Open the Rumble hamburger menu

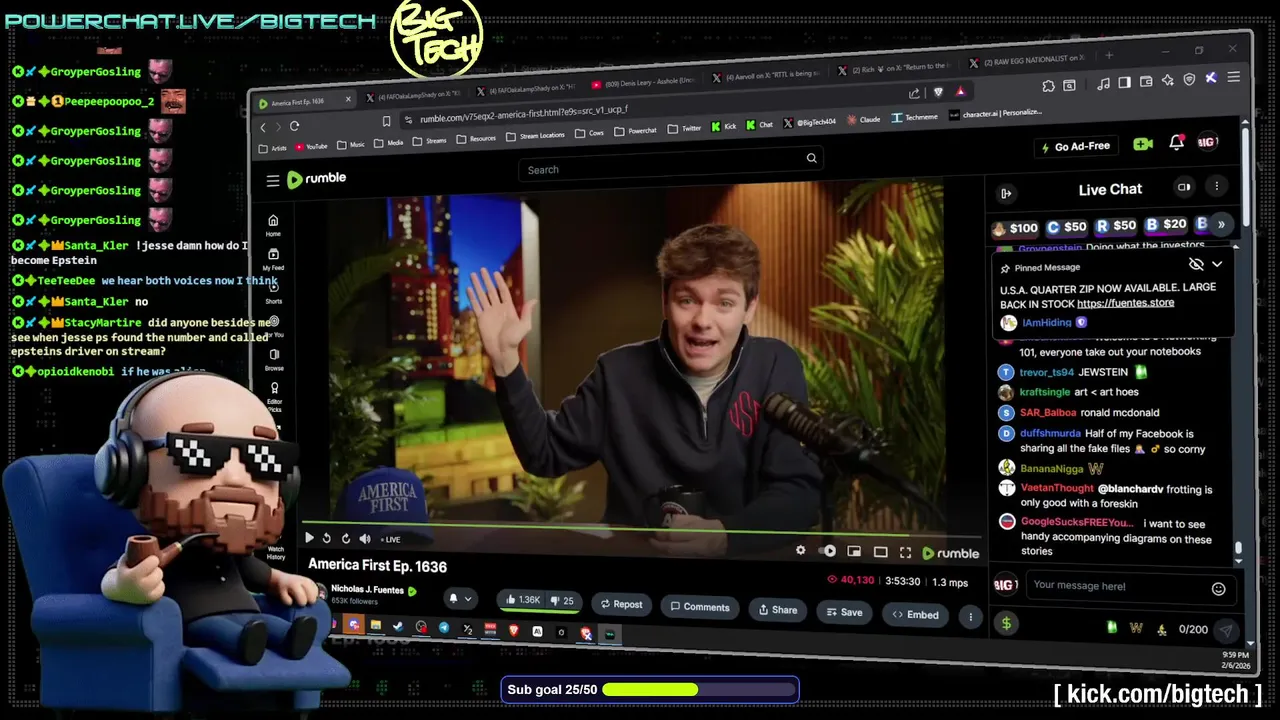click(x=273, y=180)
